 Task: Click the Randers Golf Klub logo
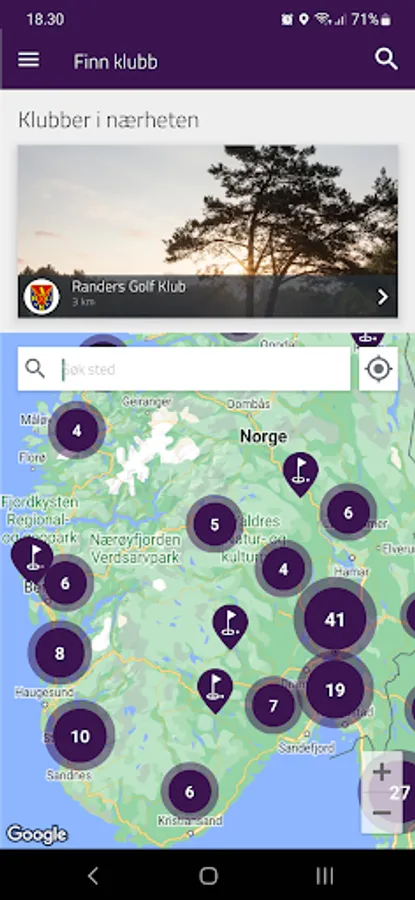42,296
